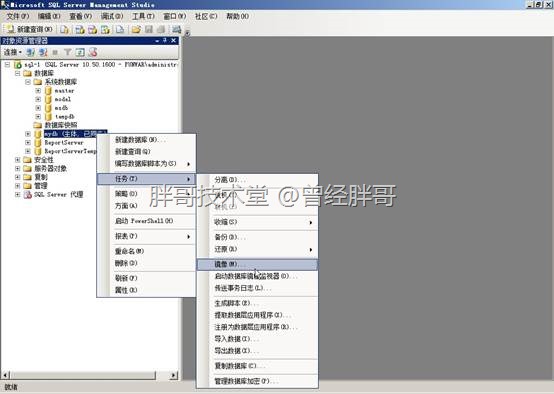The image size is (554, 394).
Task: Choose 复制数据库(C)... task
Action: (257, 366)
